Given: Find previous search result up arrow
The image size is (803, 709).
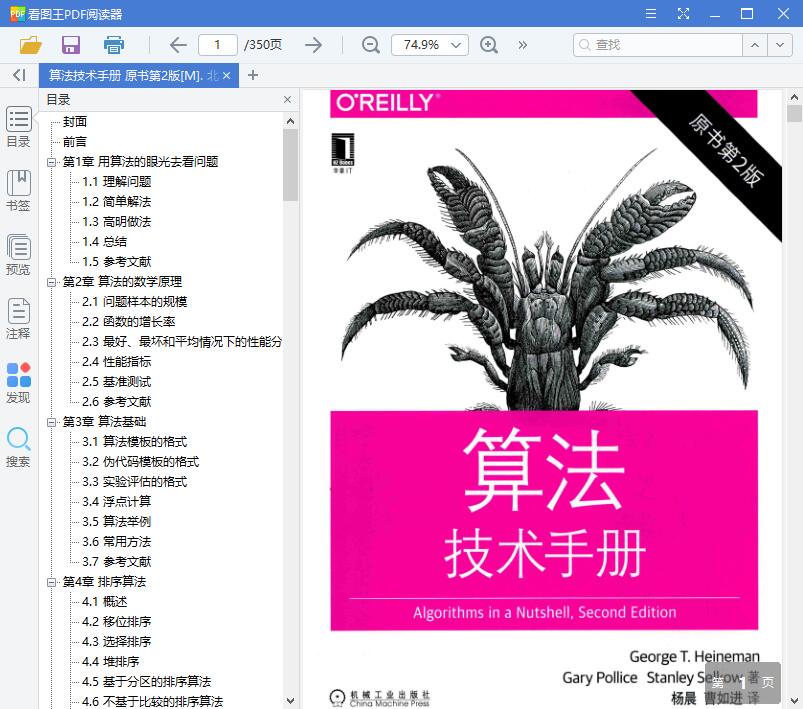Looking at the screenshot, I should click(x=755, y=45).
